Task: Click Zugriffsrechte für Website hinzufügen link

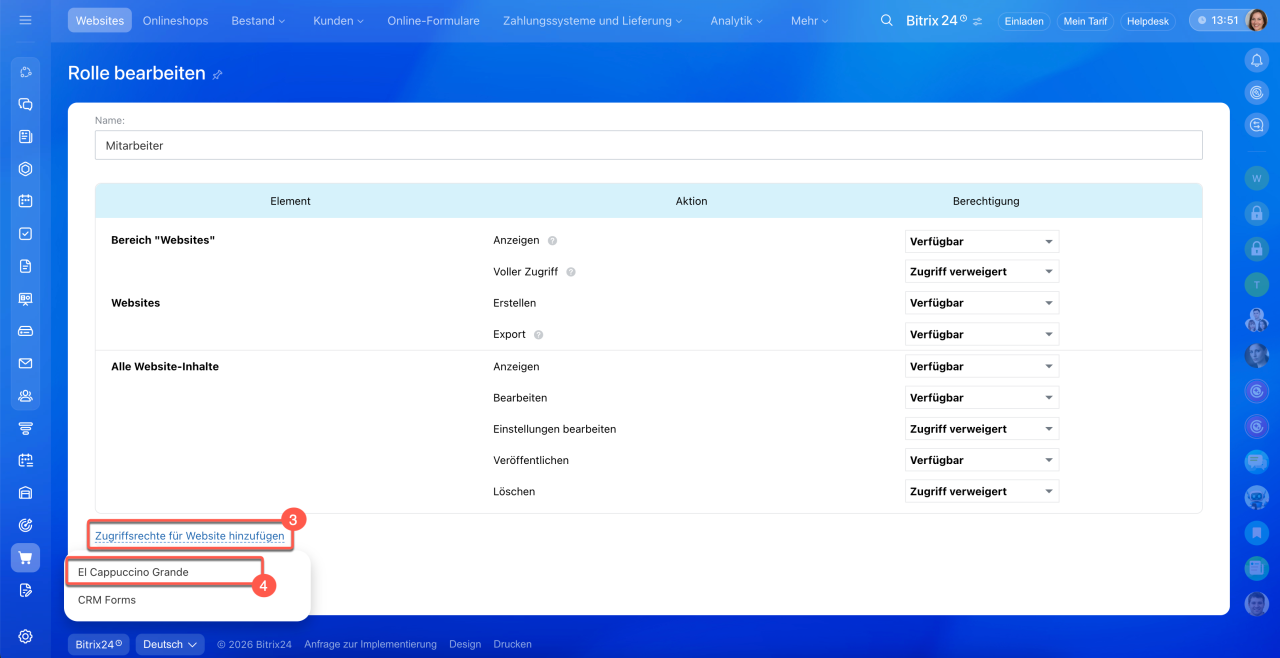Action: 189,536
